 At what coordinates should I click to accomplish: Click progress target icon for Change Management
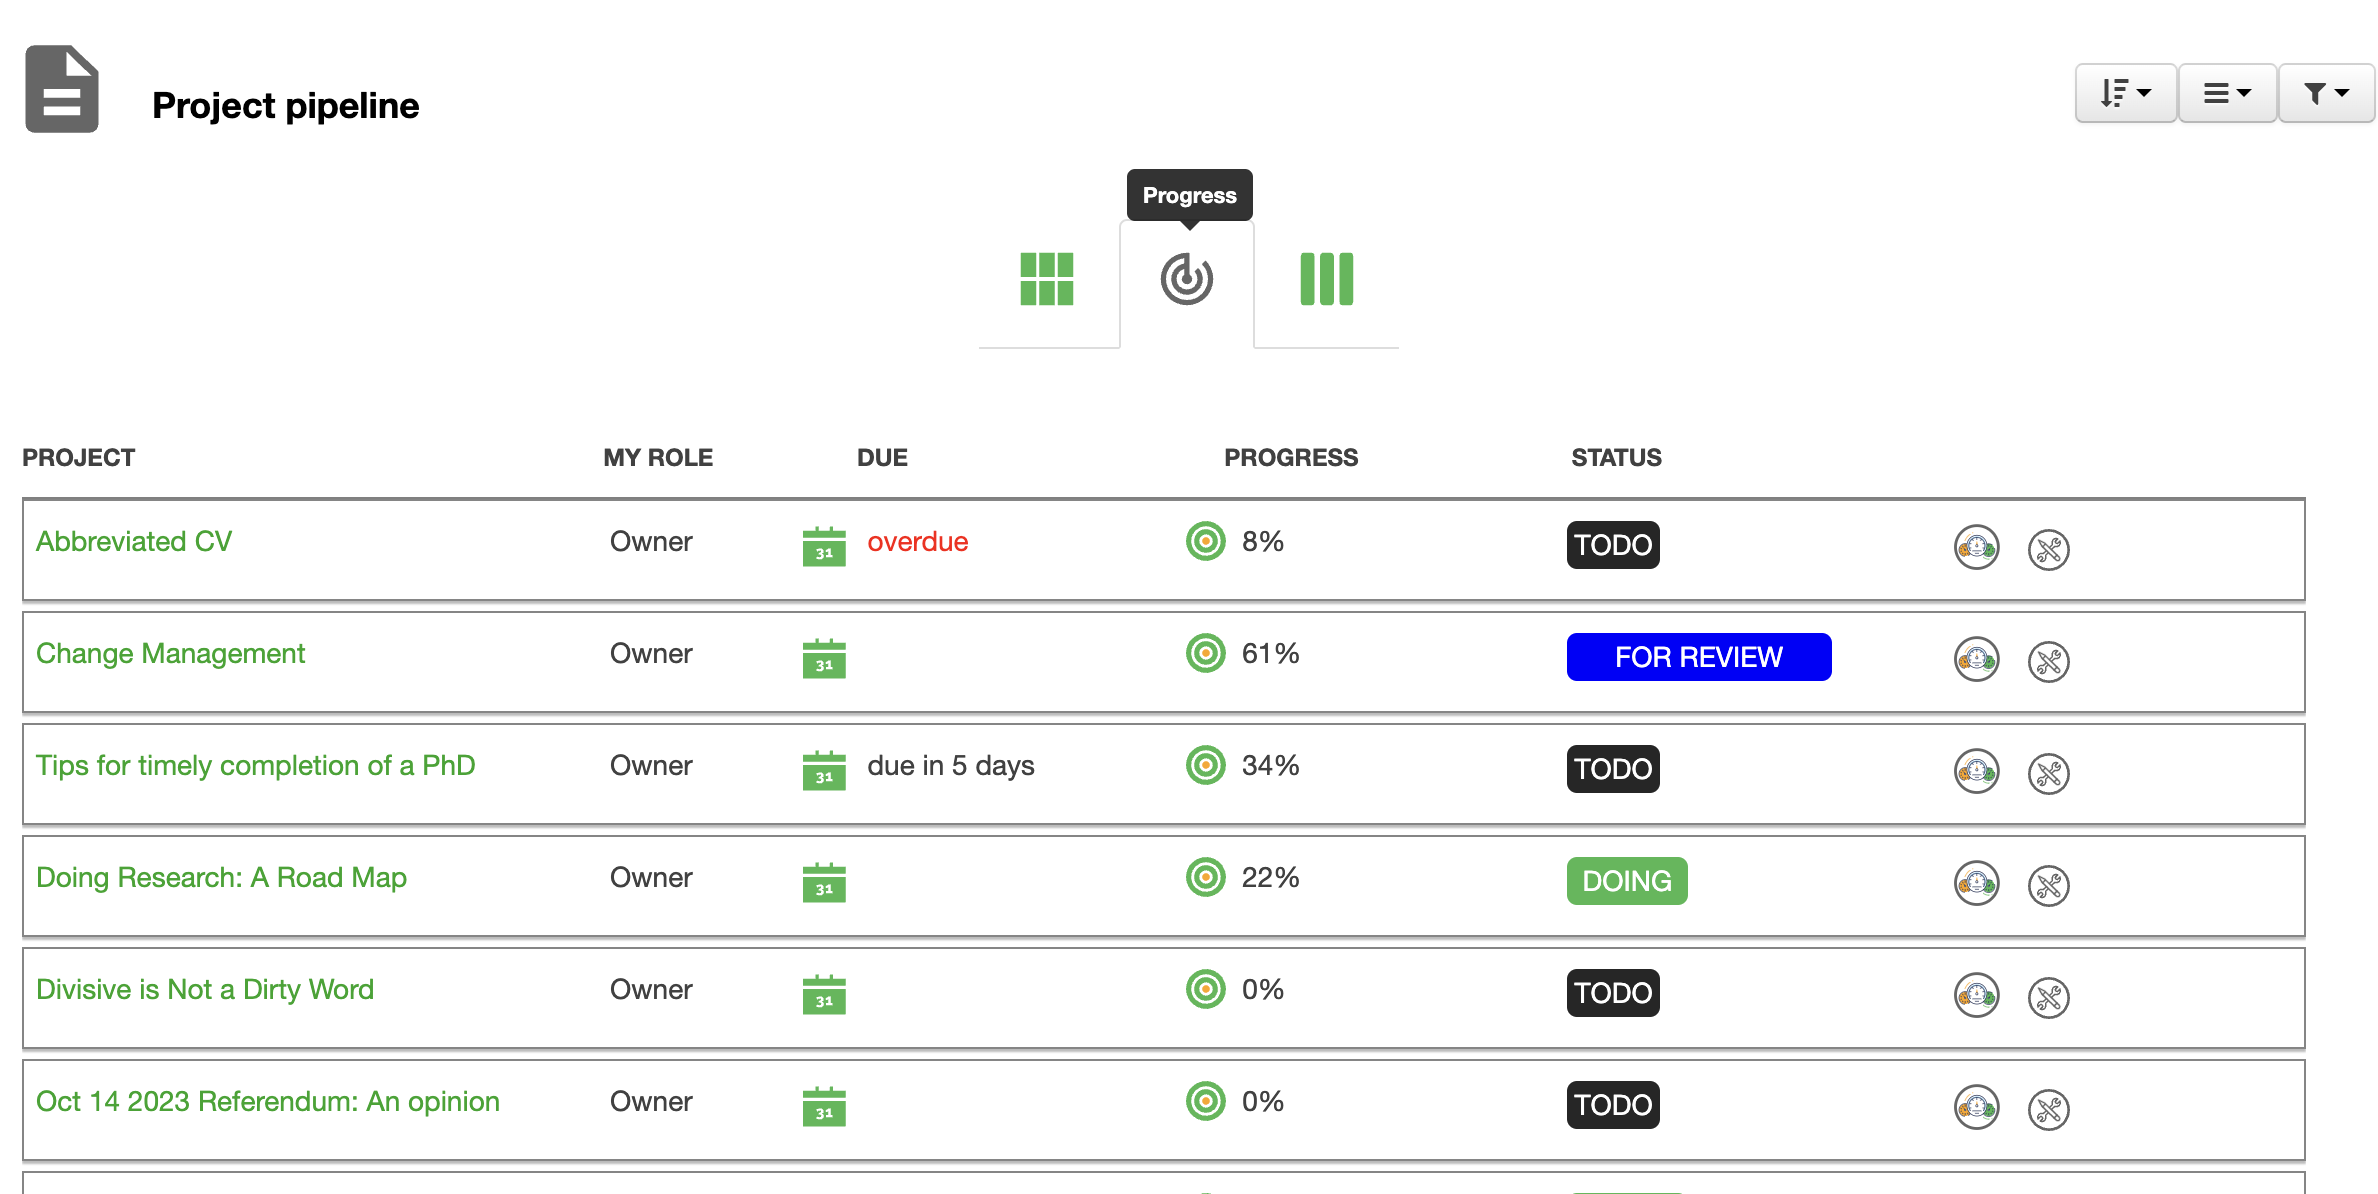point(1206,653)
